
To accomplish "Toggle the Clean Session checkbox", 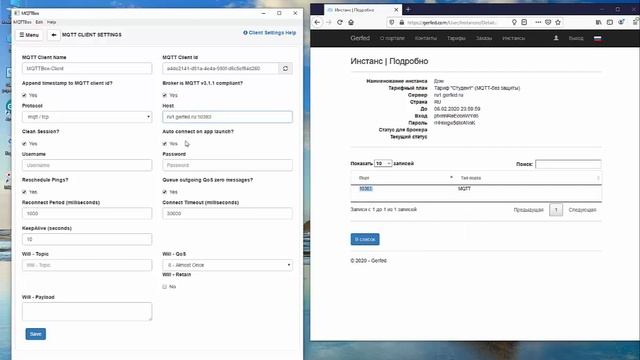I will (24, 144).
